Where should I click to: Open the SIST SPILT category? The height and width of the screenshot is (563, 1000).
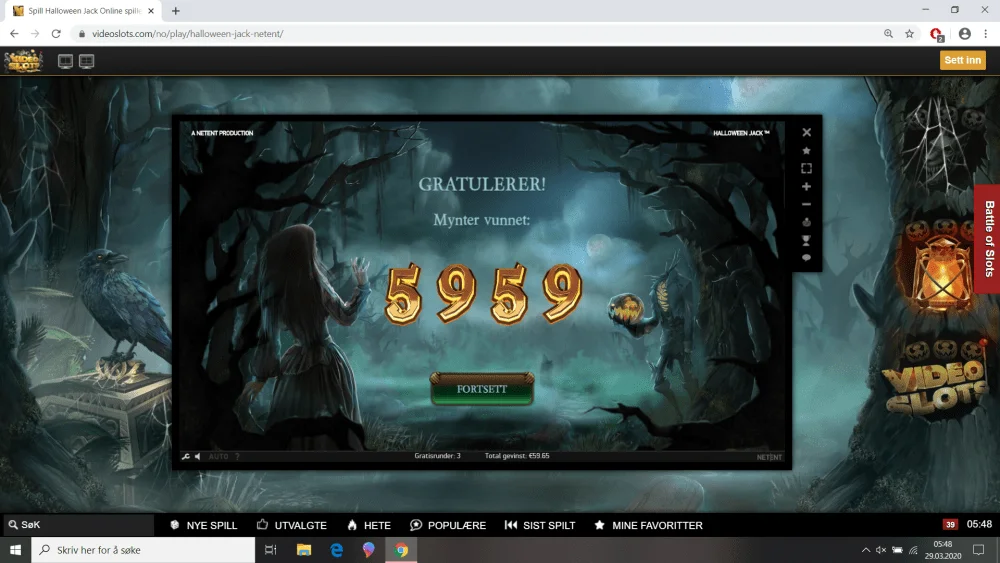[540, 525]
